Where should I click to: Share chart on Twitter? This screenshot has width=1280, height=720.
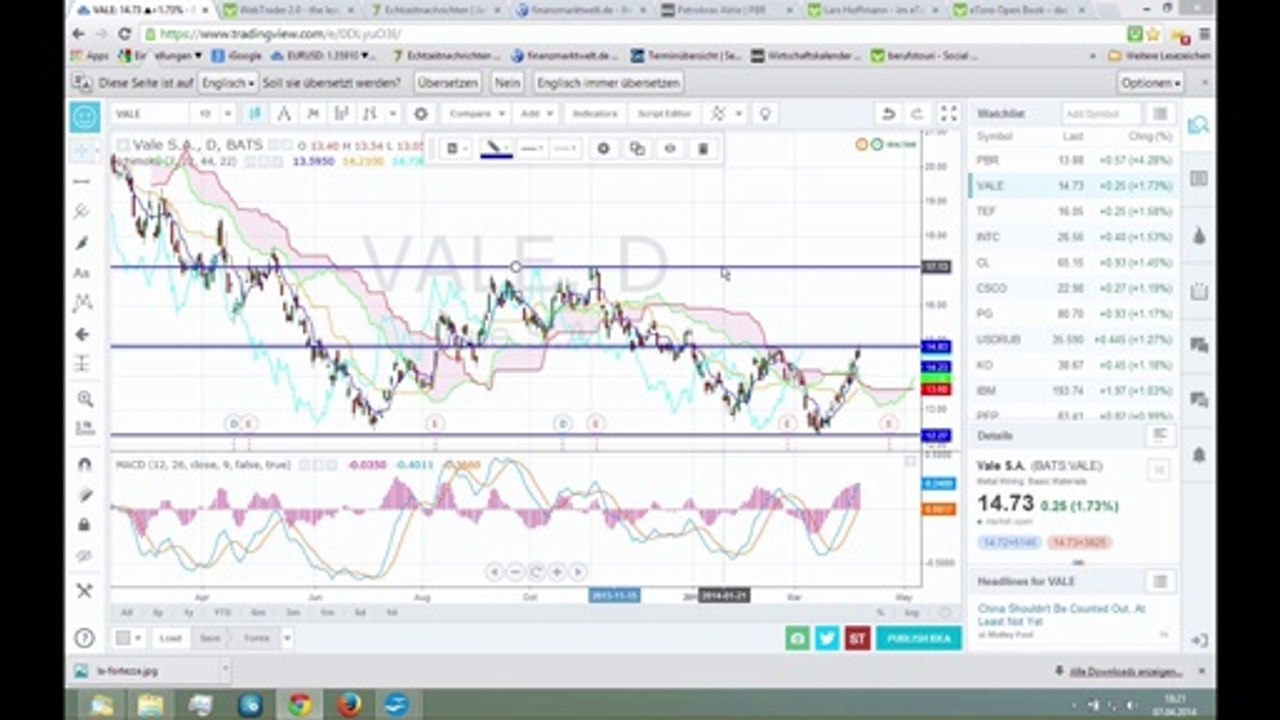tap(827, 638)
